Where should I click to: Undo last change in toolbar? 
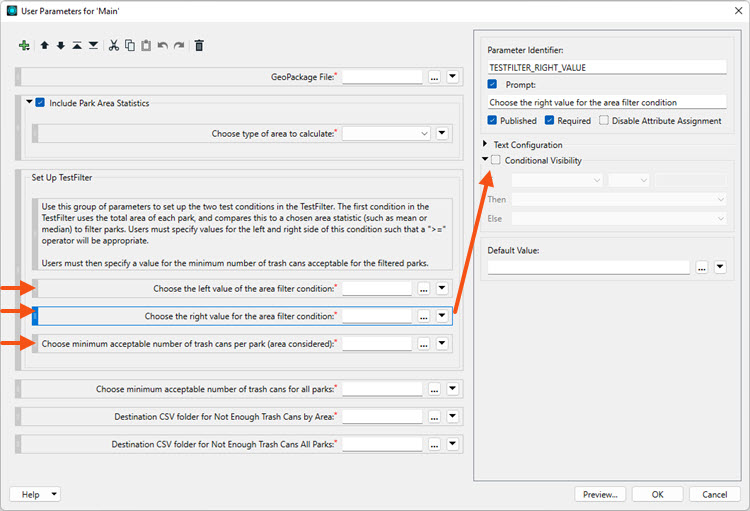(163, 45)
